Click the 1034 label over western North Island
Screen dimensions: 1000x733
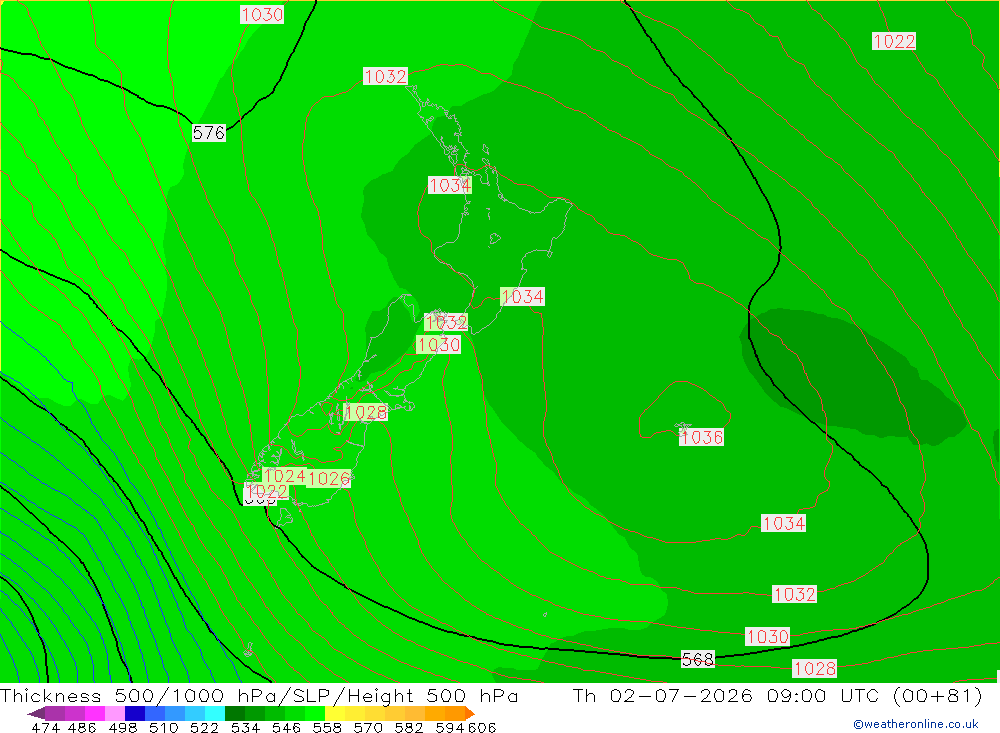click(x=450, y=185)
